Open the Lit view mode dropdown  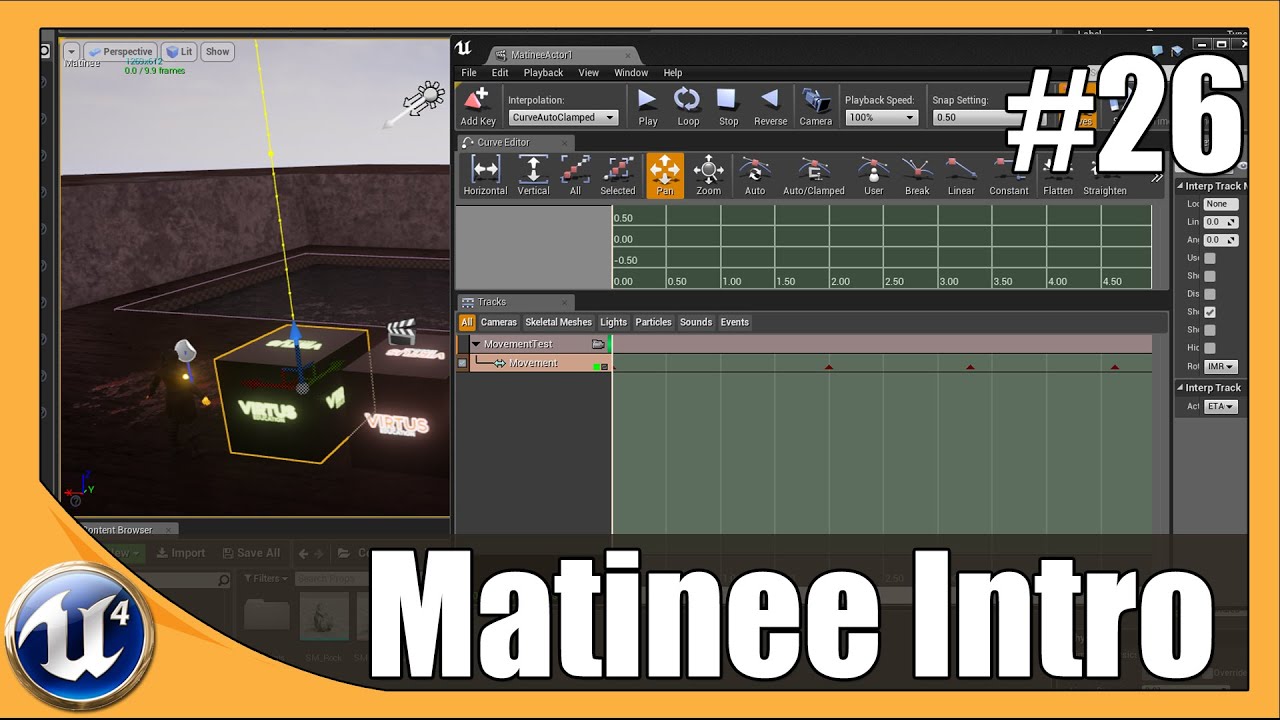point(179,52)
